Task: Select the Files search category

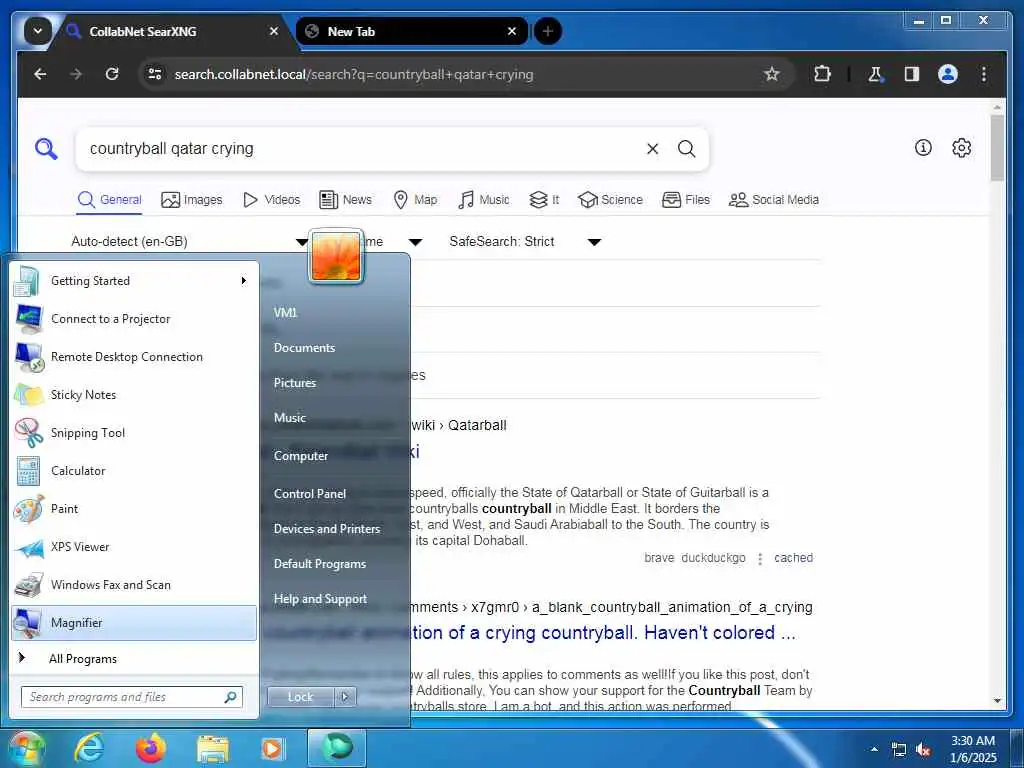Action: coord(686,200)
